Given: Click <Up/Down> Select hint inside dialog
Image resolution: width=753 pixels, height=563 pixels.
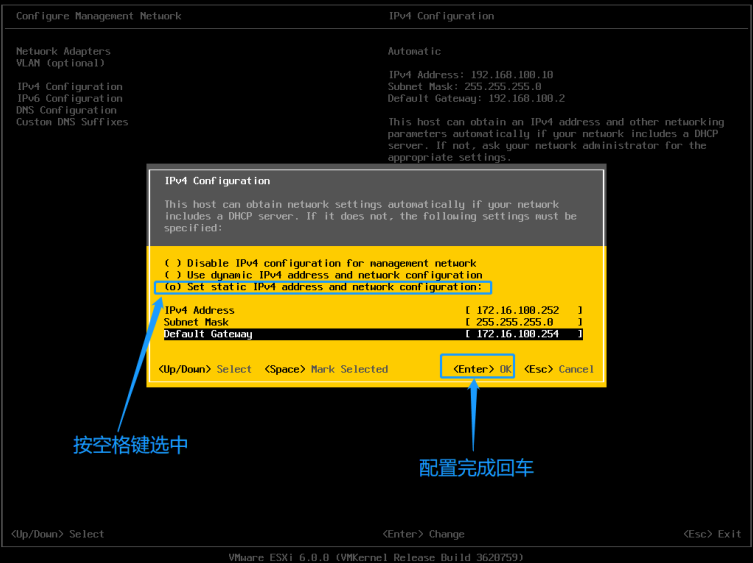Looking at the screenshot, I should [x=205, y=369].
